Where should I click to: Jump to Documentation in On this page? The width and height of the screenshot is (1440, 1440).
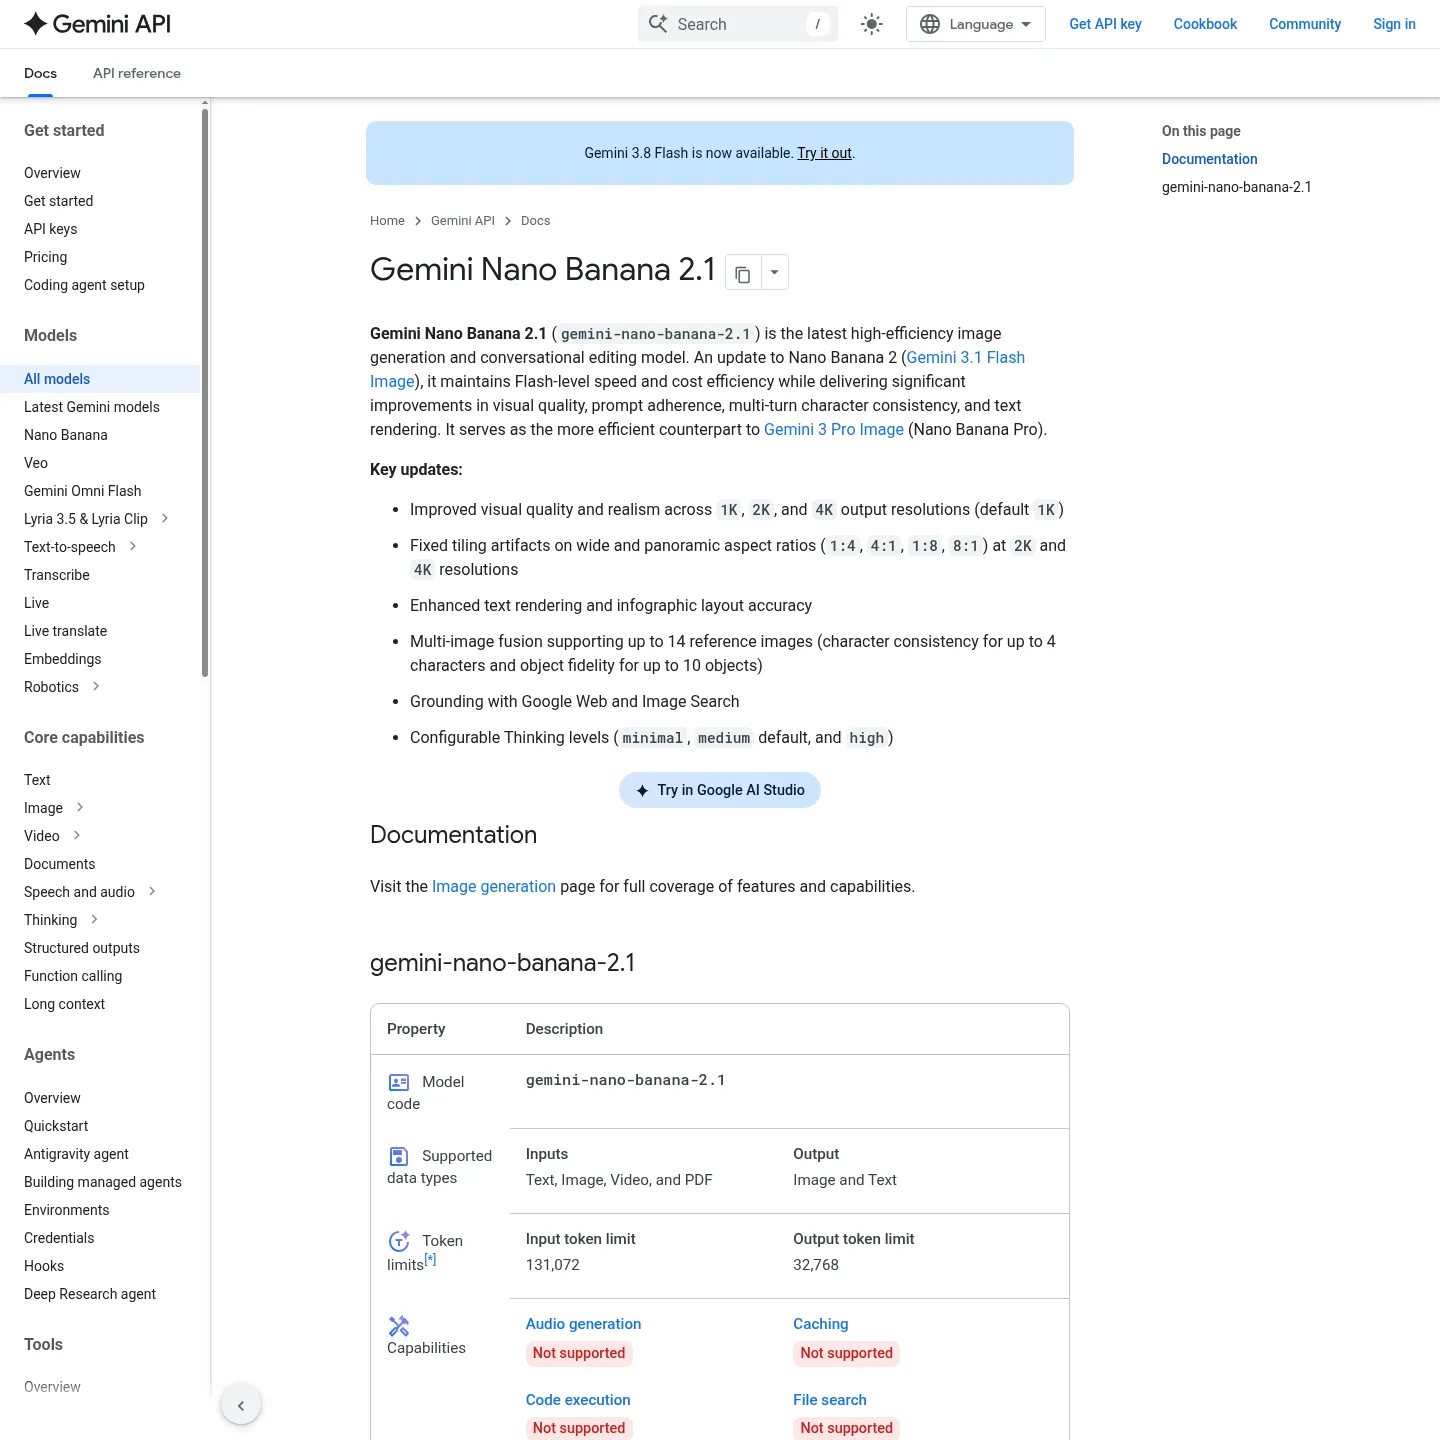click(x=1210, y=159)
